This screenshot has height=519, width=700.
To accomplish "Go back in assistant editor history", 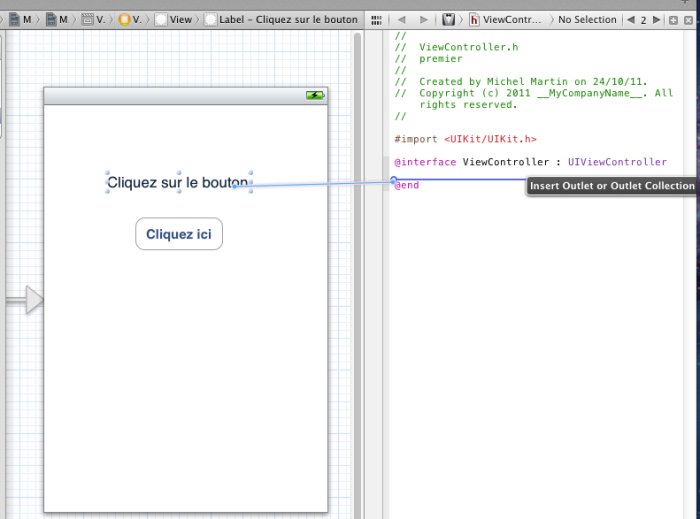I will tap(401, 19).
